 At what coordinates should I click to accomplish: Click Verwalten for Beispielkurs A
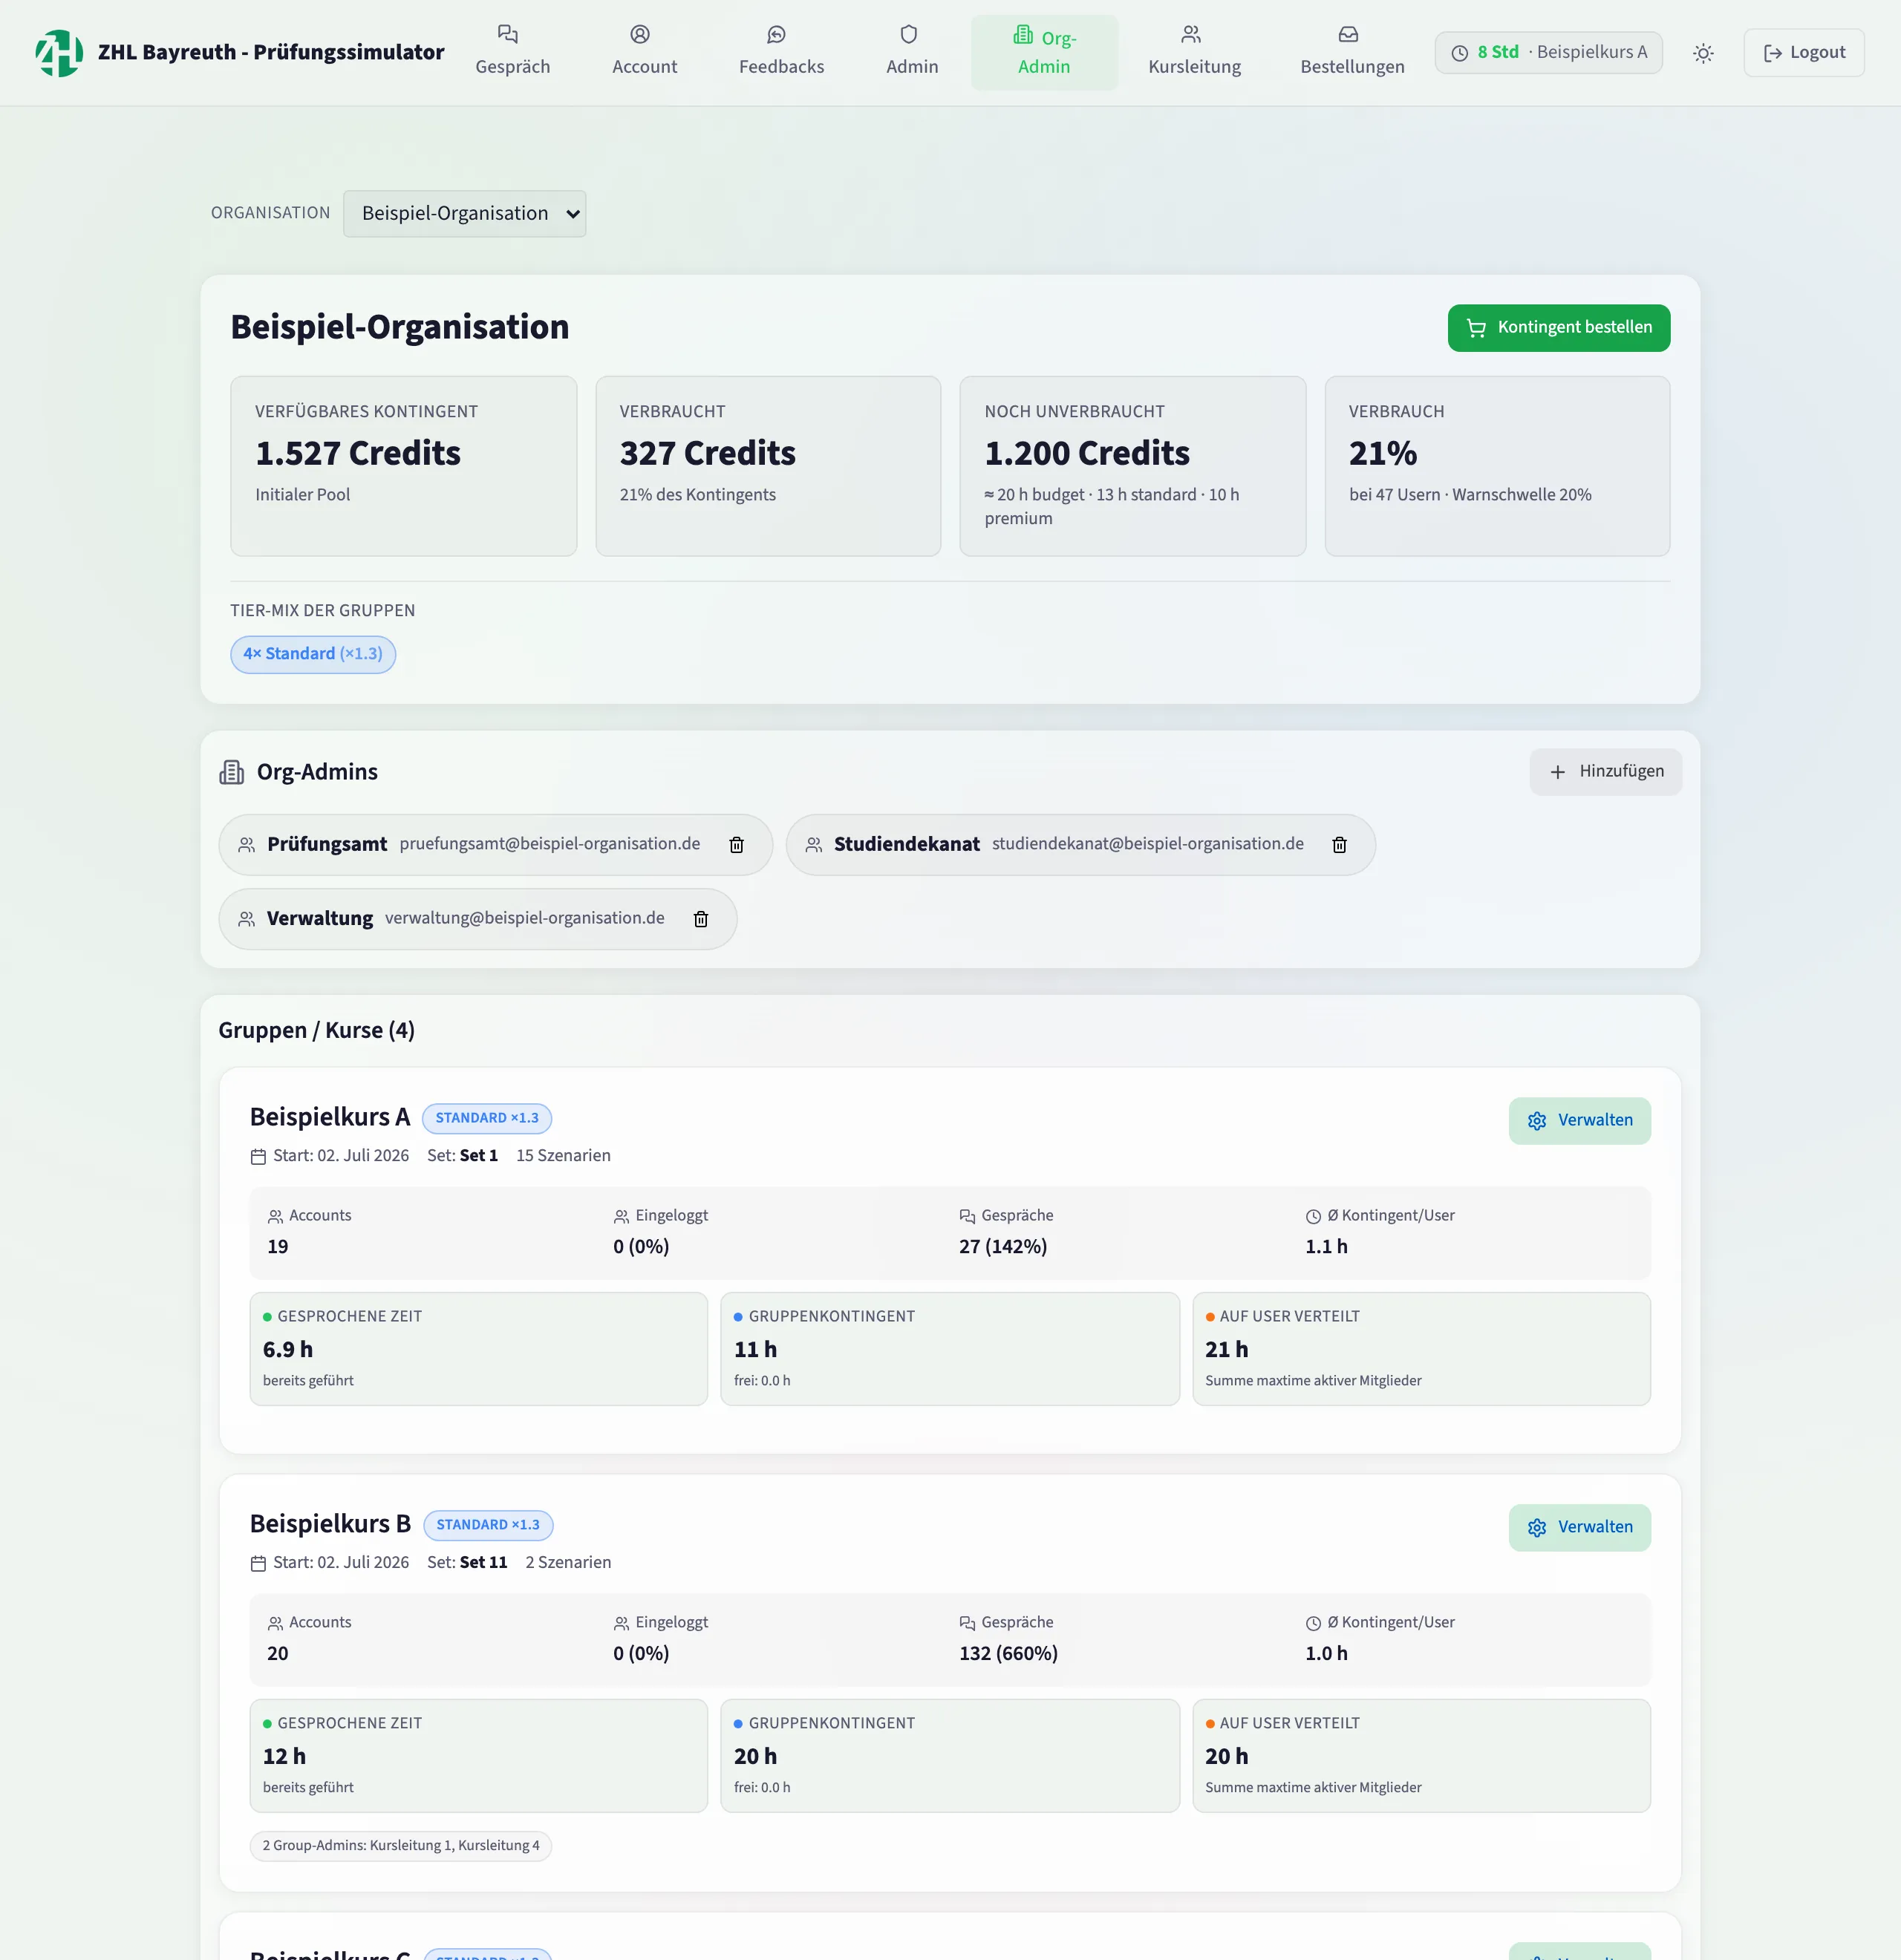pos(1580,1121)
